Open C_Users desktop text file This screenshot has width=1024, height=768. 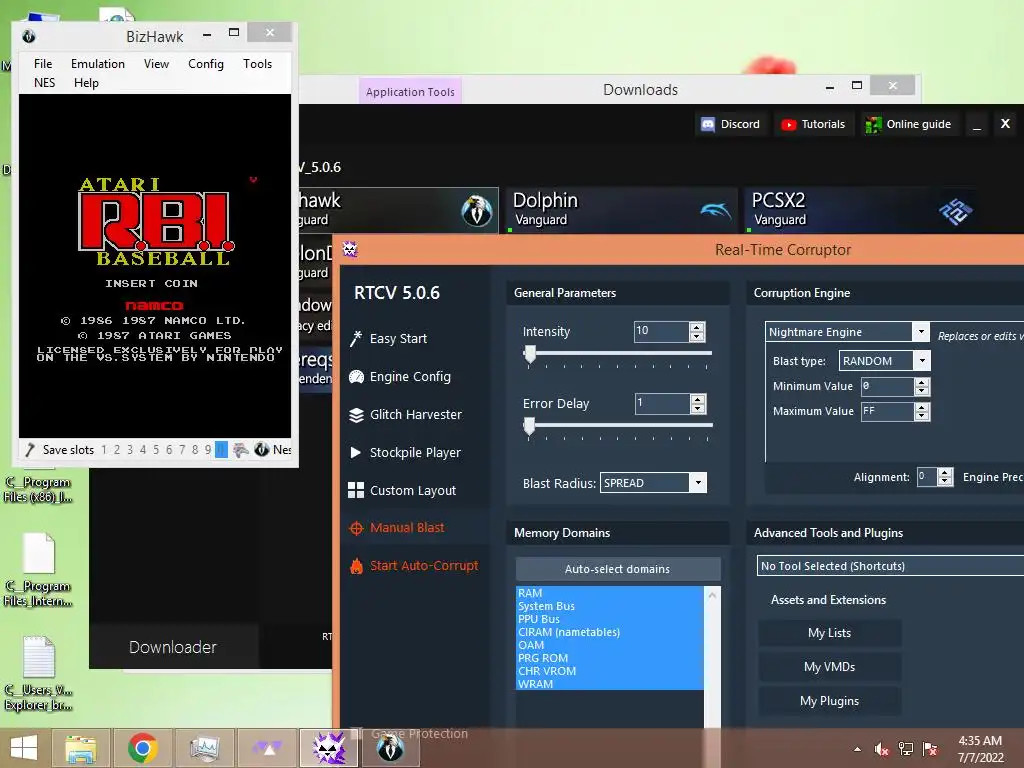39,674
